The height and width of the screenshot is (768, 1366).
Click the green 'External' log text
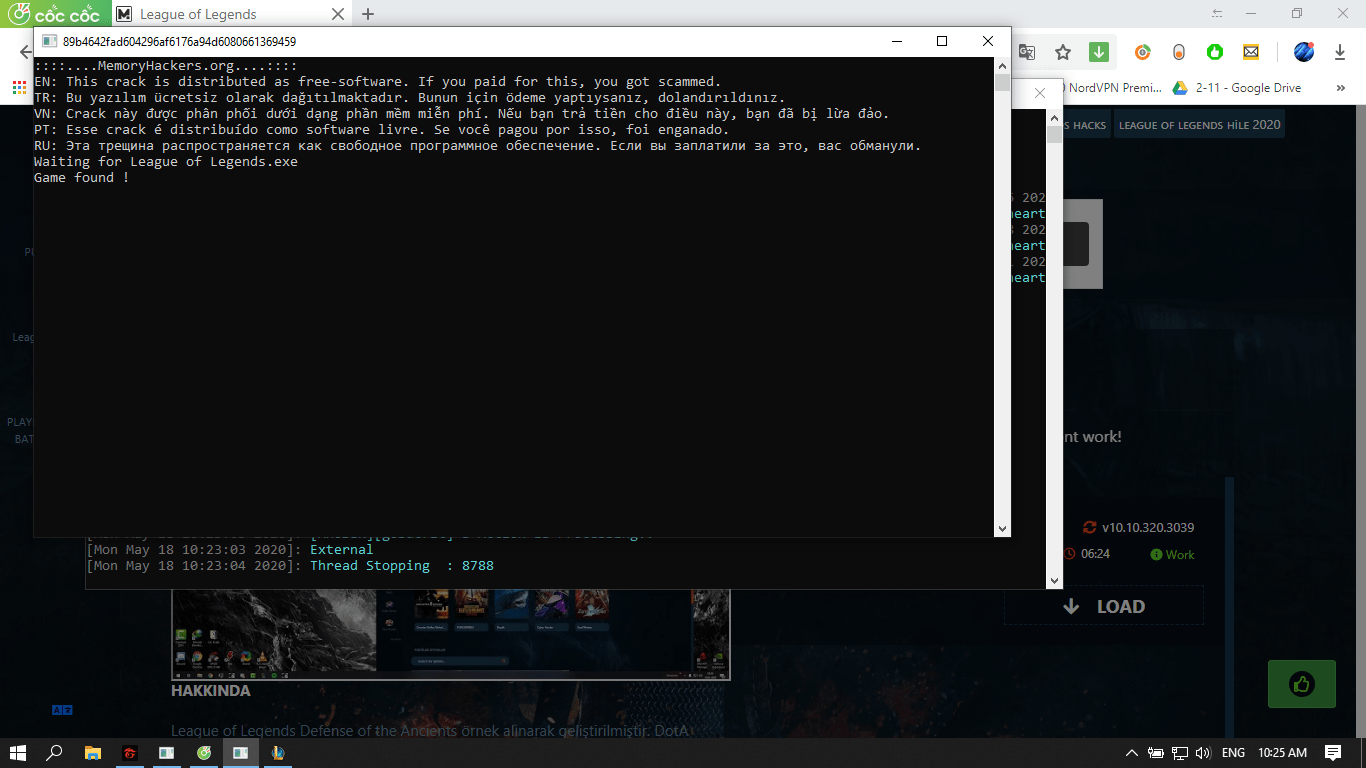[341, 549]
